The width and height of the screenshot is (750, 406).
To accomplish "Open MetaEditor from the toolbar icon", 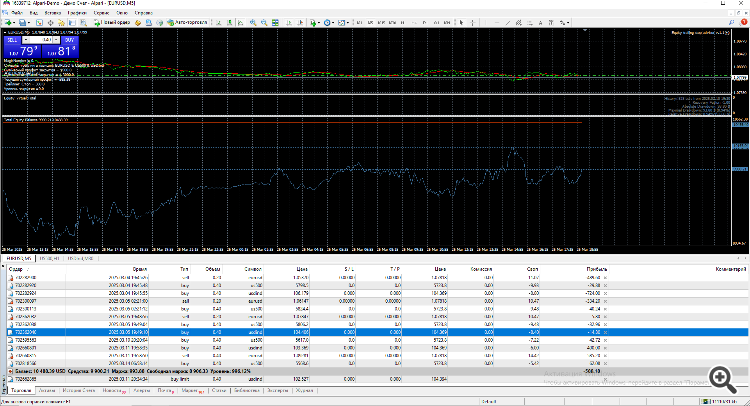I will (137, 22).
